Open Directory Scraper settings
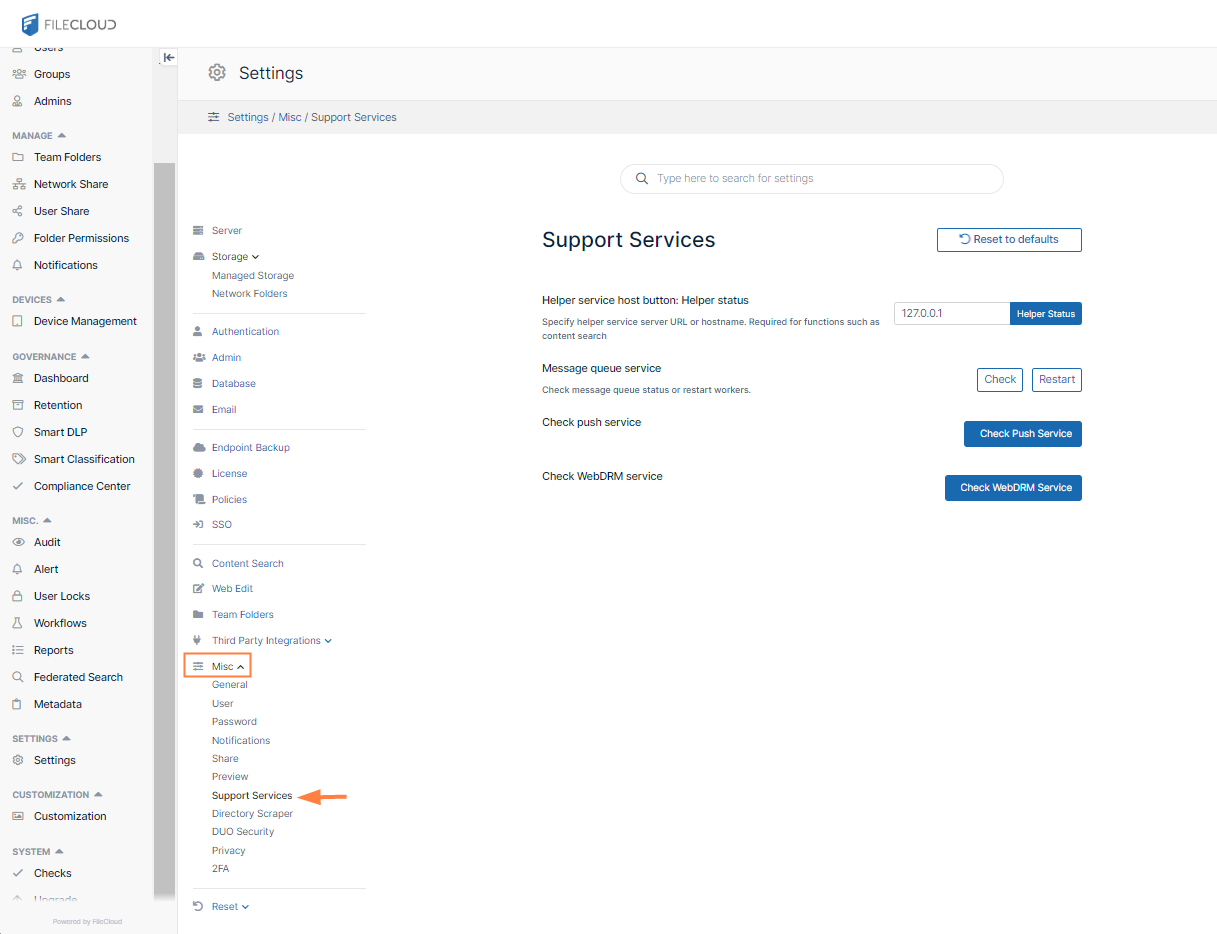Screen dimensions: 1217x934 click(252, 814)
